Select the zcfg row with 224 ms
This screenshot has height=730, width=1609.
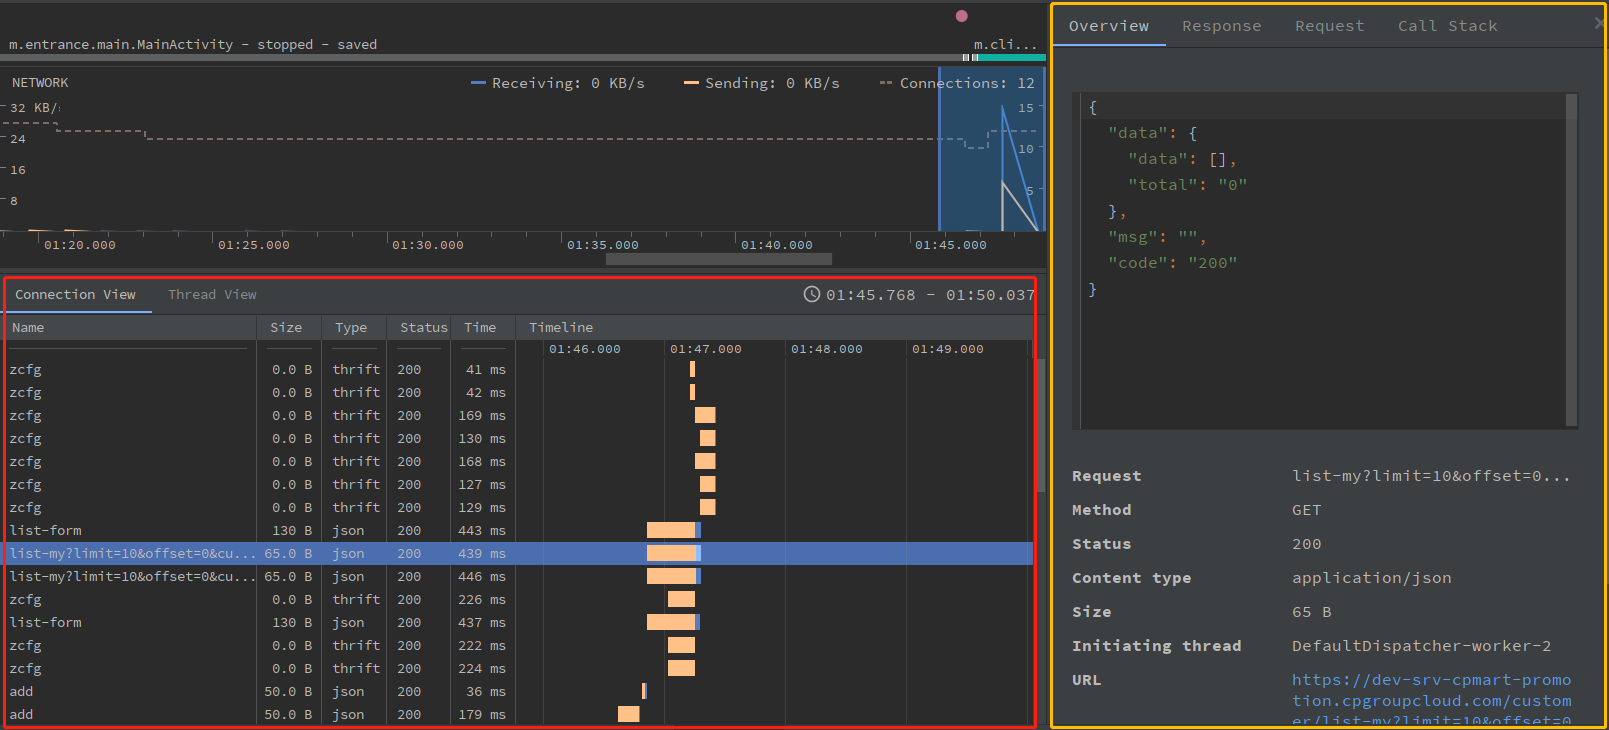(518, 668)
